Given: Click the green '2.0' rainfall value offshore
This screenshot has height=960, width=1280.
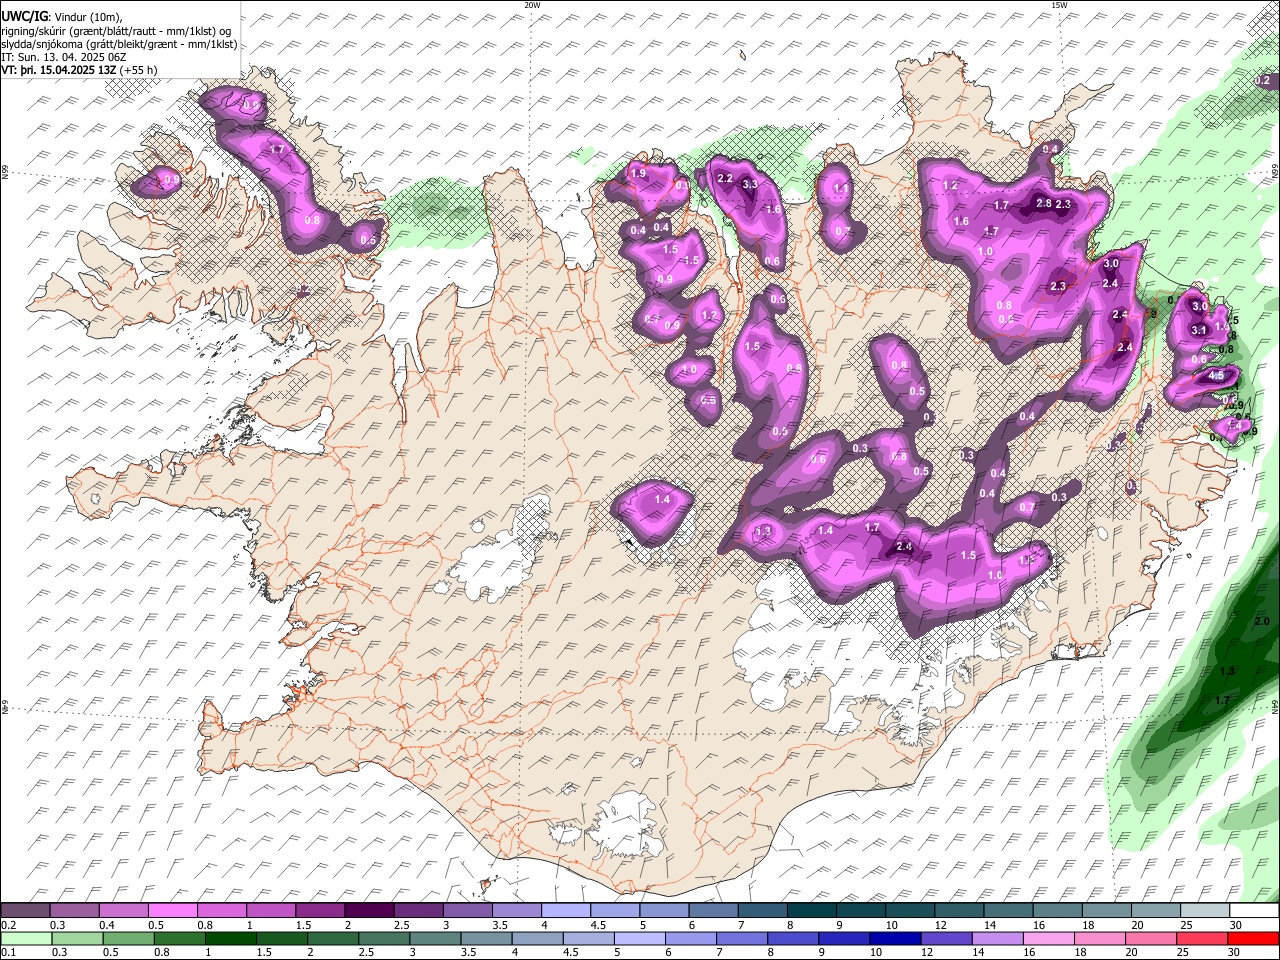Looking at the screenshot, I should (1261, 621).
